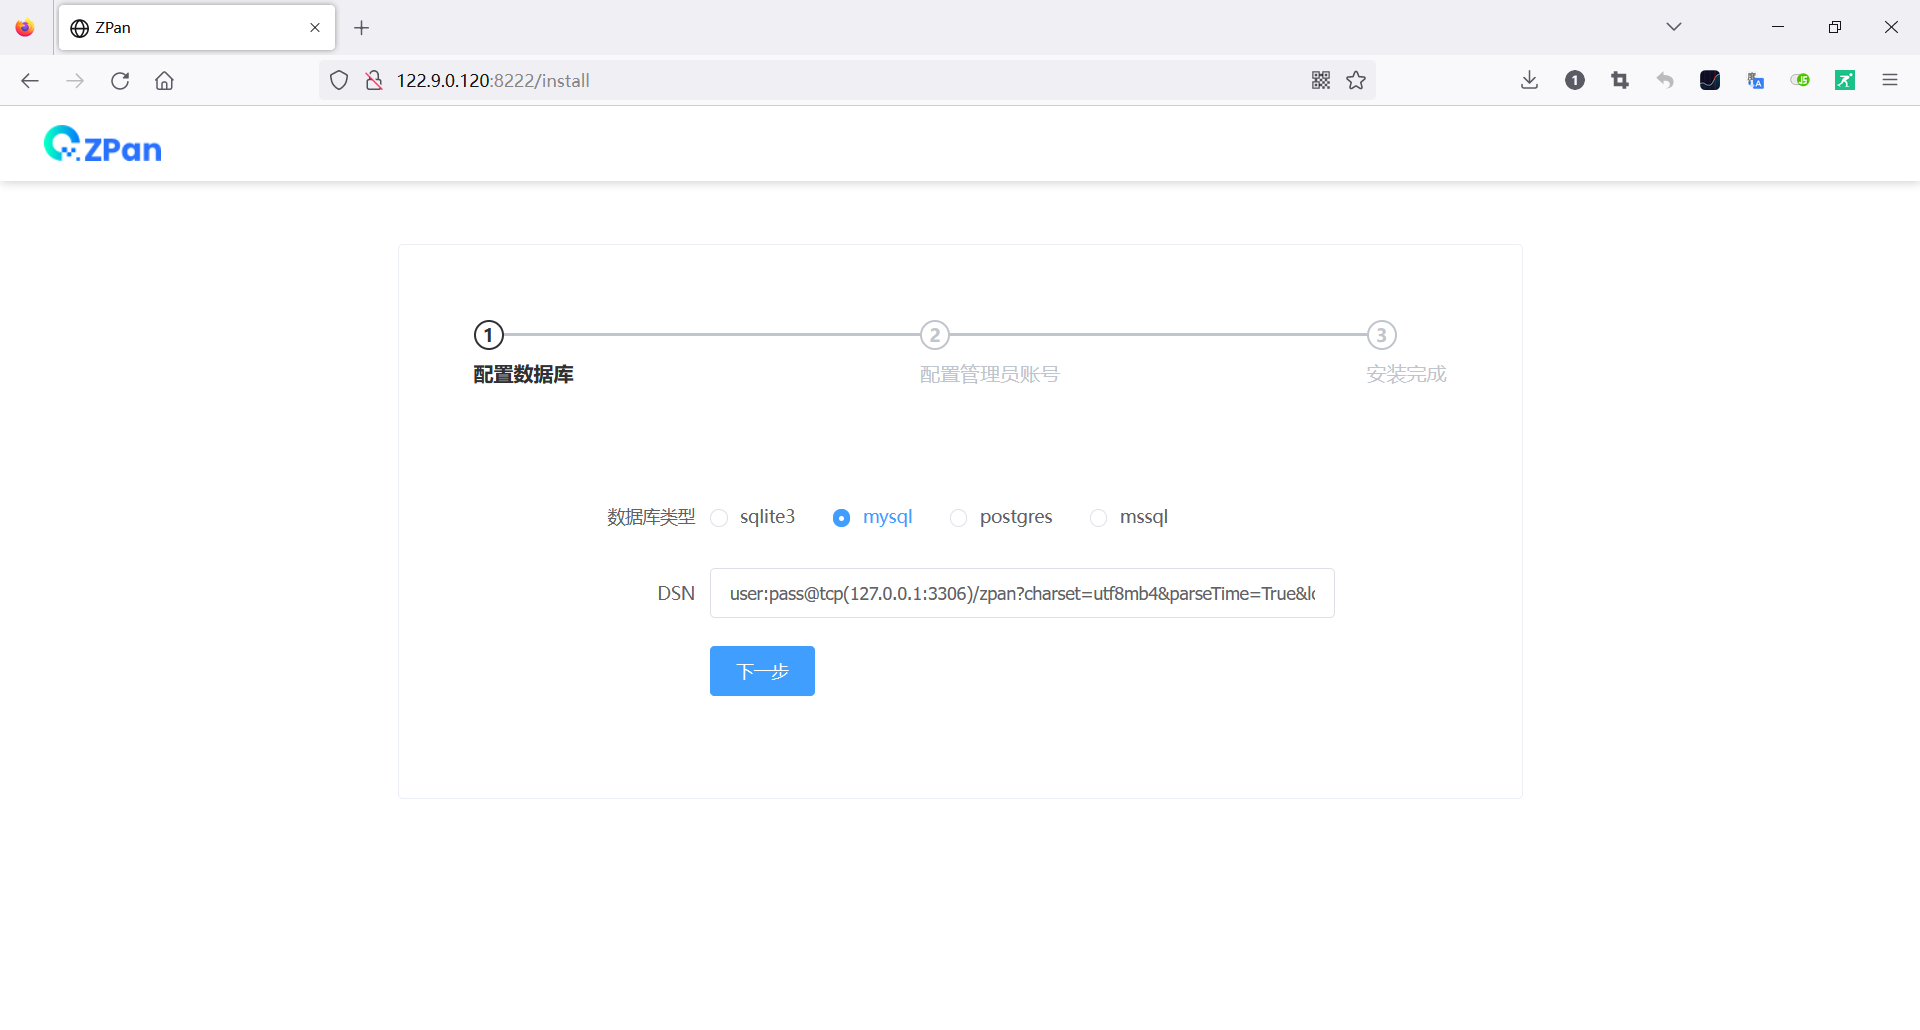Open the Firefox application menu
1920x1030 pixels.
(x=1890, y=80)
